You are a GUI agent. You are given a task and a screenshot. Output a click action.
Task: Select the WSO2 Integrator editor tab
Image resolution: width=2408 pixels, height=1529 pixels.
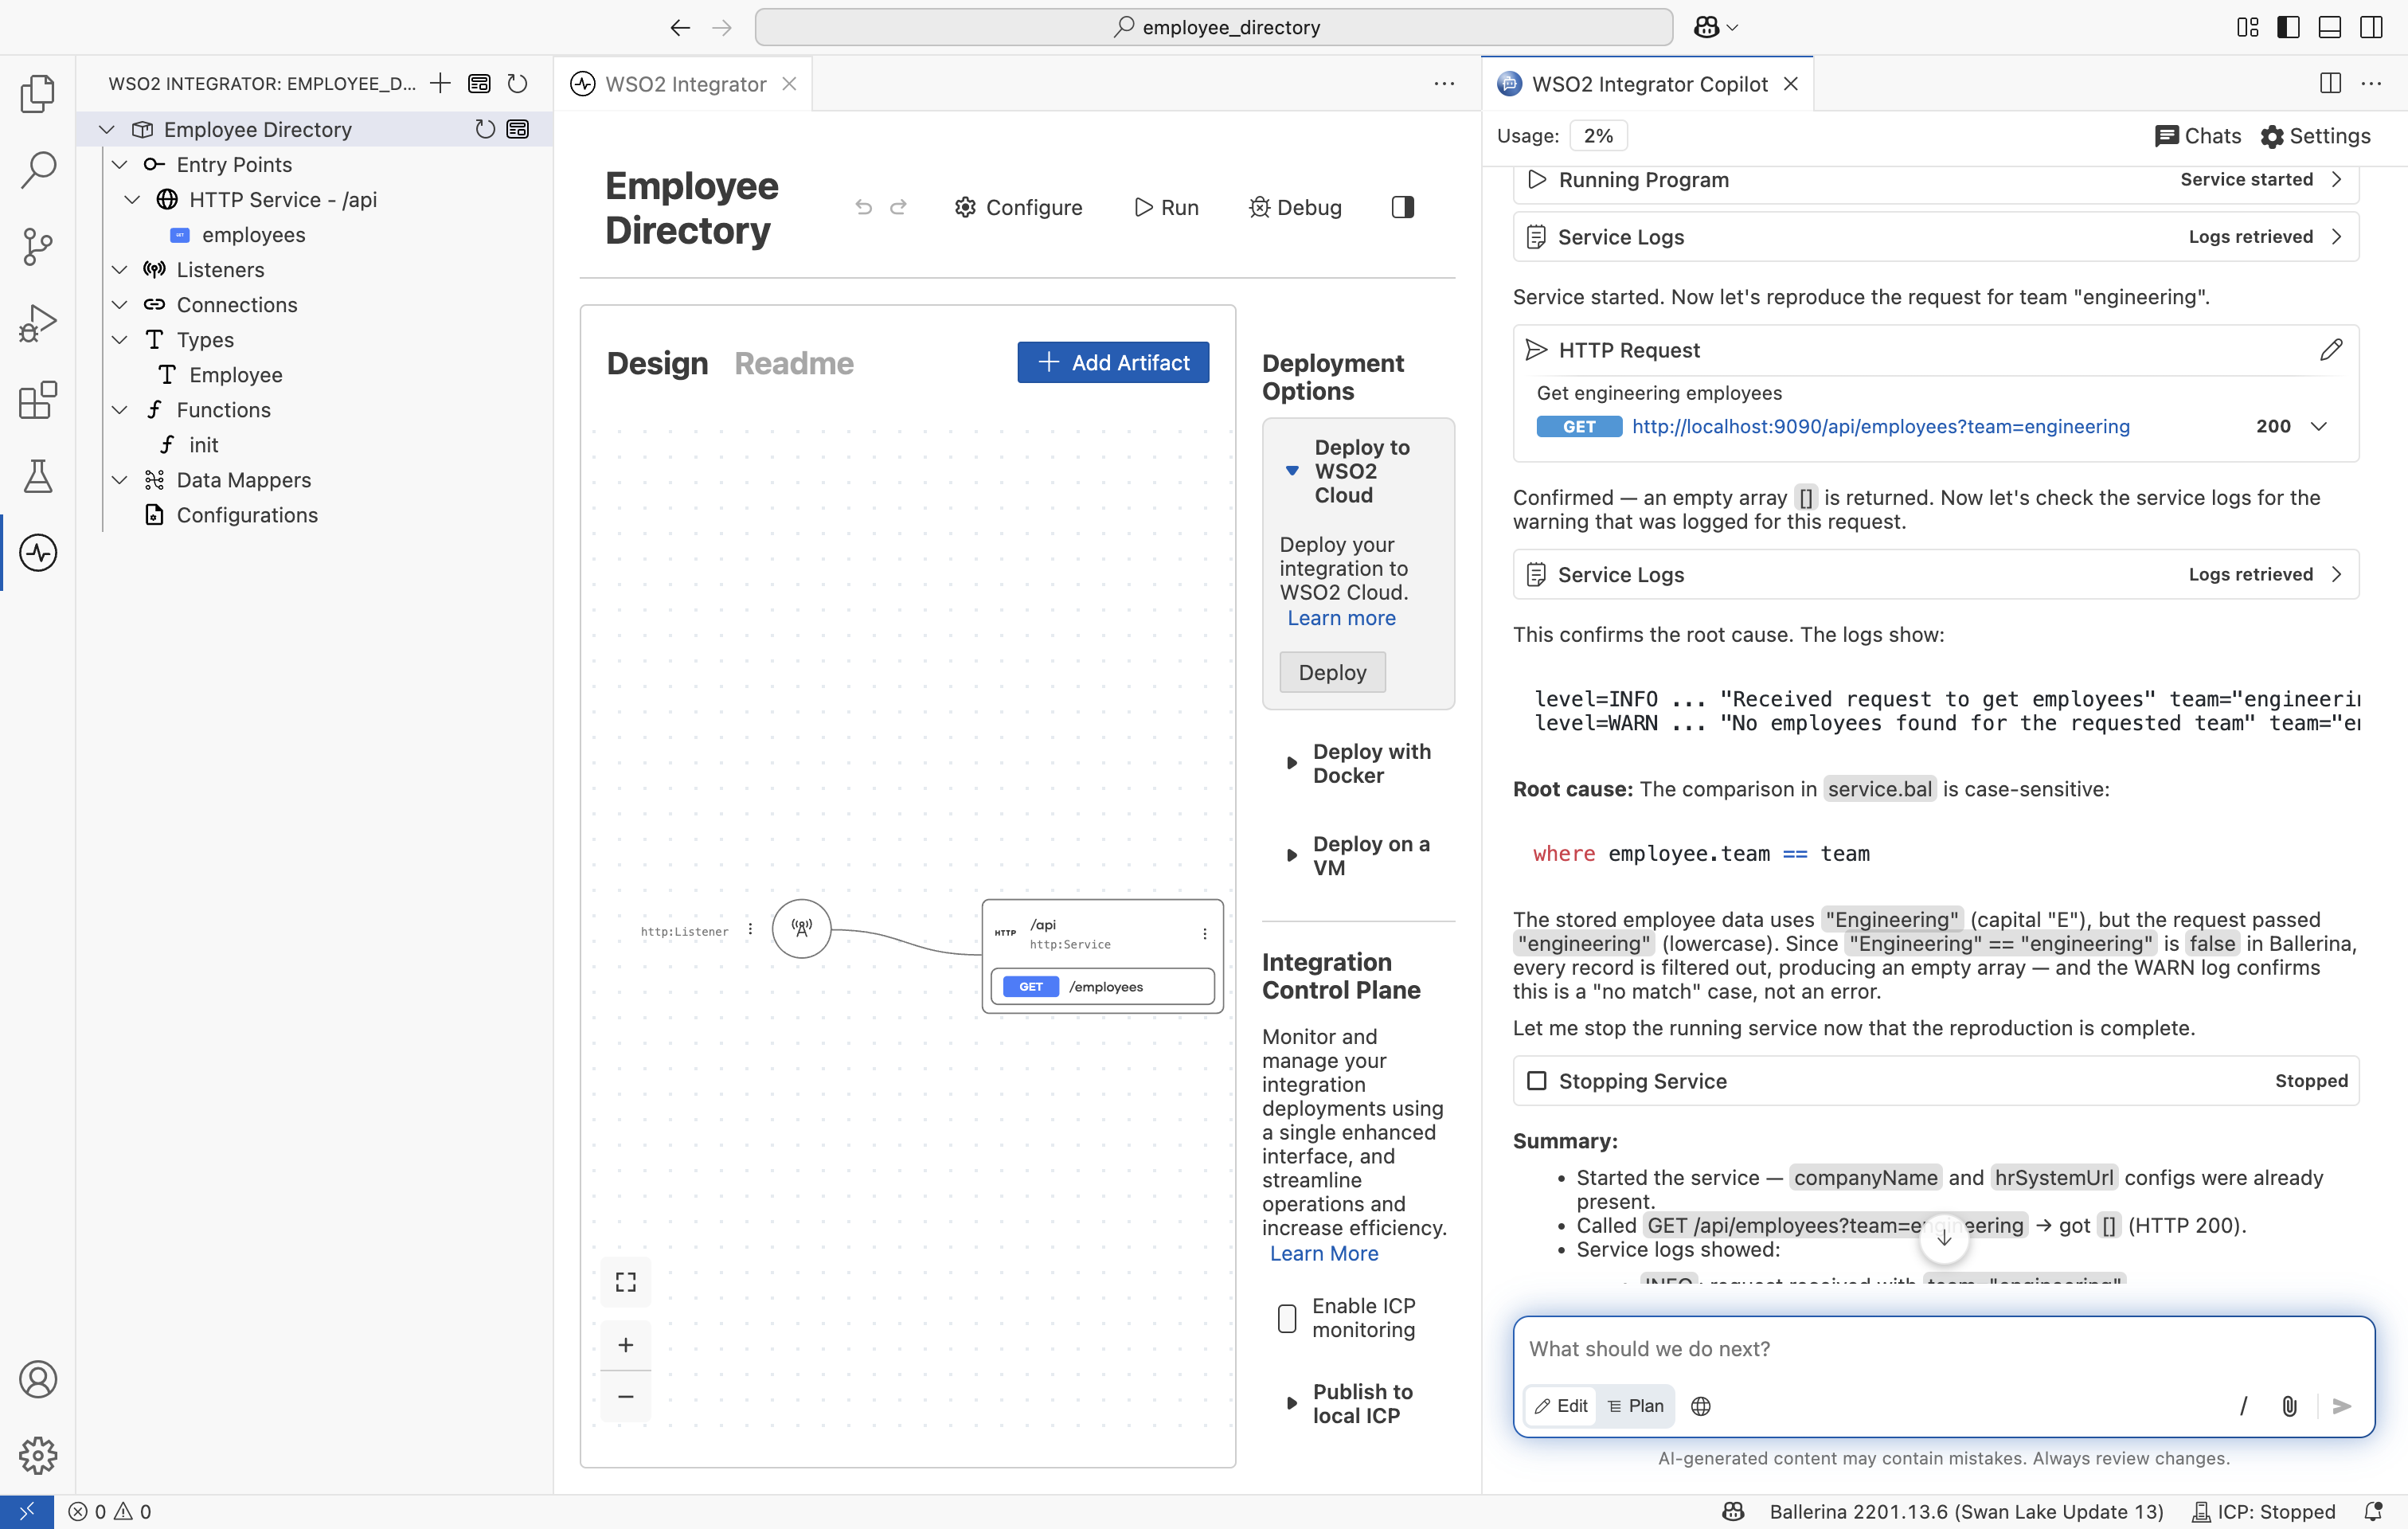tap(685, 84)
